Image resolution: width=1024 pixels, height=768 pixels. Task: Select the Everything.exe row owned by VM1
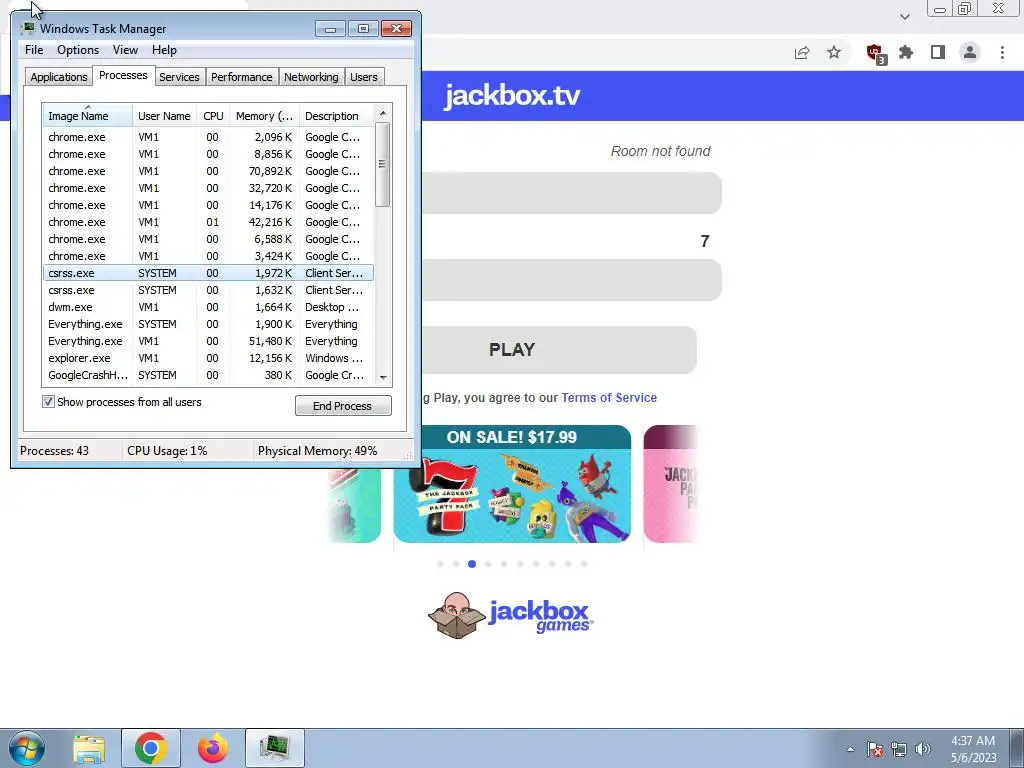(208, 341)
